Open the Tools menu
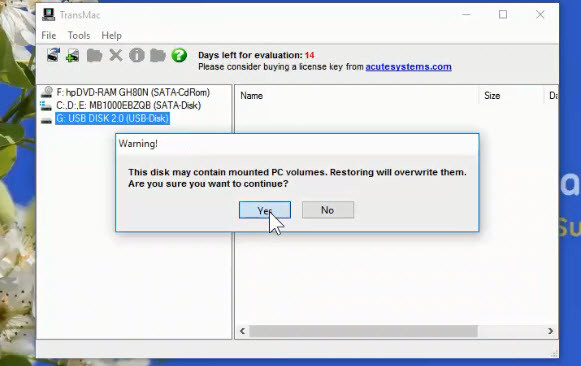 79,36
